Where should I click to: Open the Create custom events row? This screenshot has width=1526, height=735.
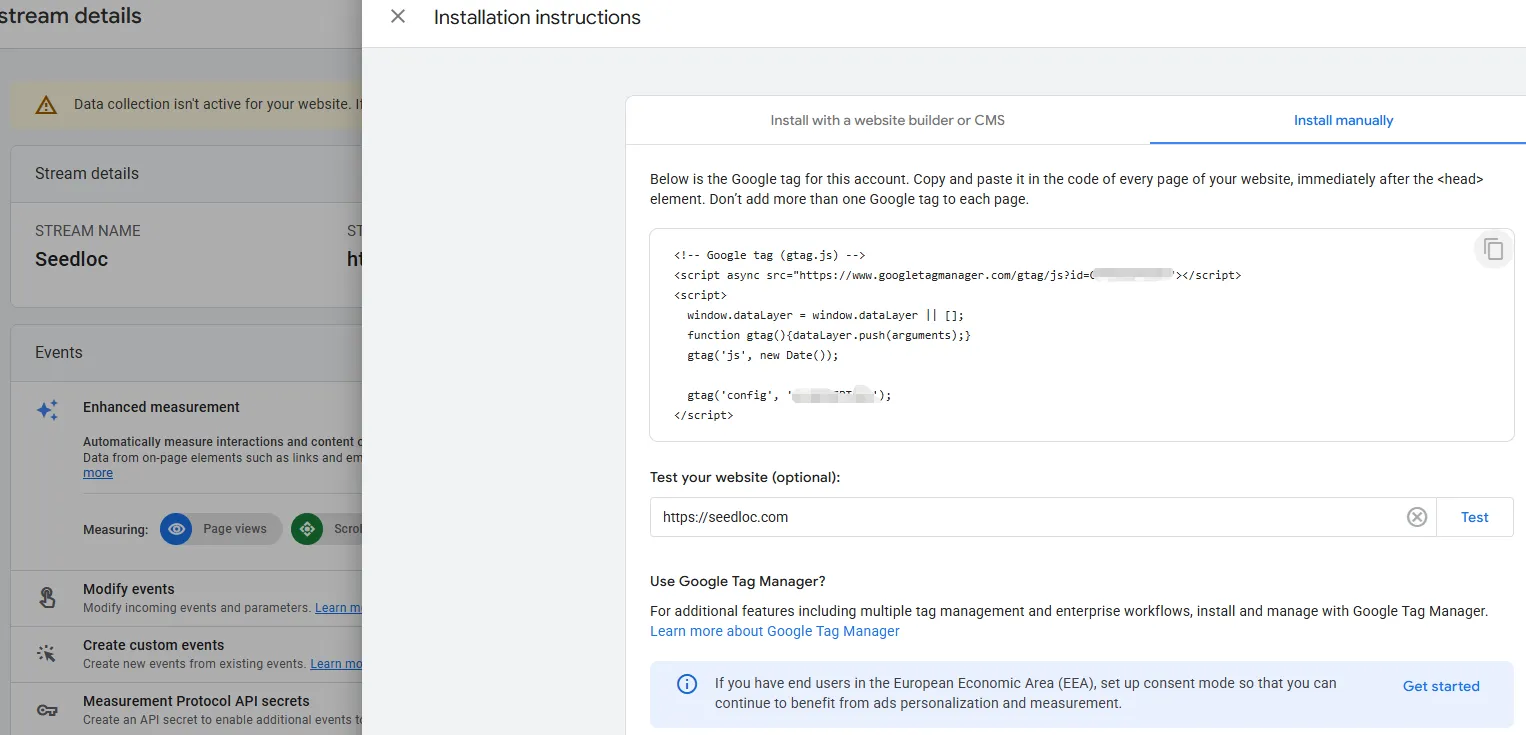tap(154, 645)
